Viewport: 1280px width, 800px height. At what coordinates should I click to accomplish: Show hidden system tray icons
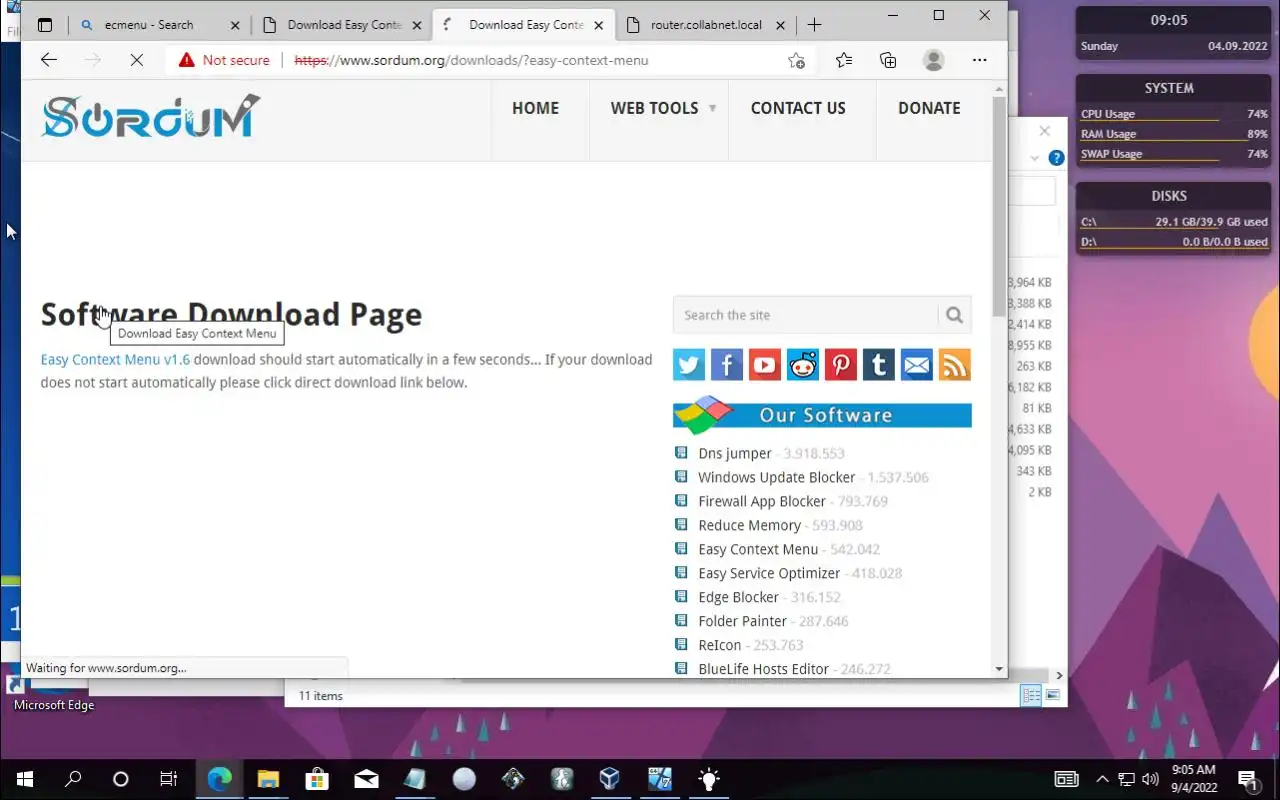(1102, 779)
